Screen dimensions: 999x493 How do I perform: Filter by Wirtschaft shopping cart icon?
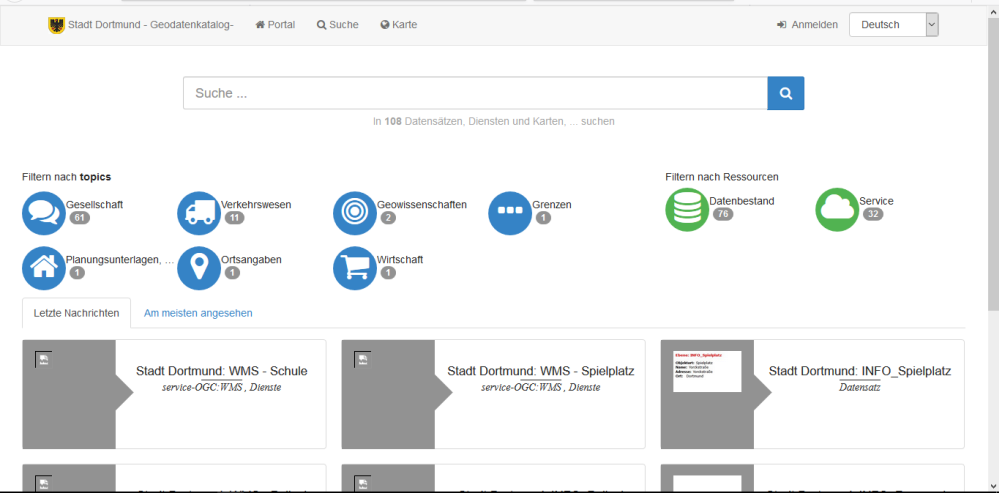[x=355, y=268]
